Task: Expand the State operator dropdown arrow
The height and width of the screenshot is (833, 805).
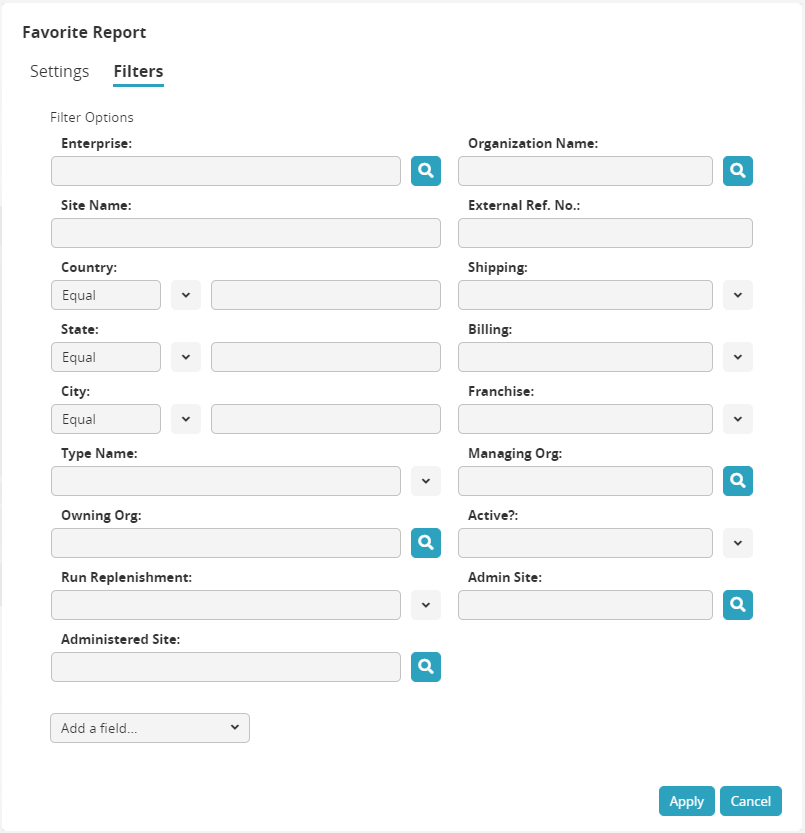Action: 186,357
